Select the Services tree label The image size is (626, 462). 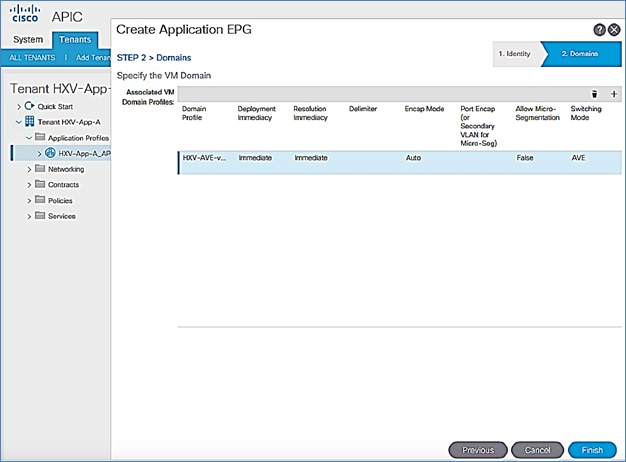click(x=61, y=216)
